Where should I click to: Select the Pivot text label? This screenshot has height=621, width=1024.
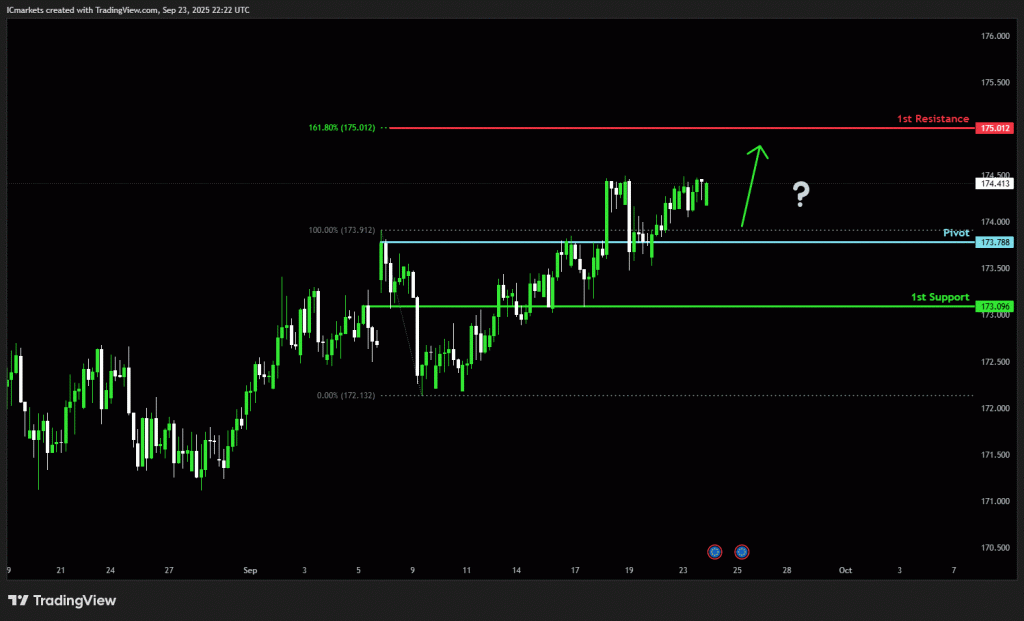pos(956,232)
